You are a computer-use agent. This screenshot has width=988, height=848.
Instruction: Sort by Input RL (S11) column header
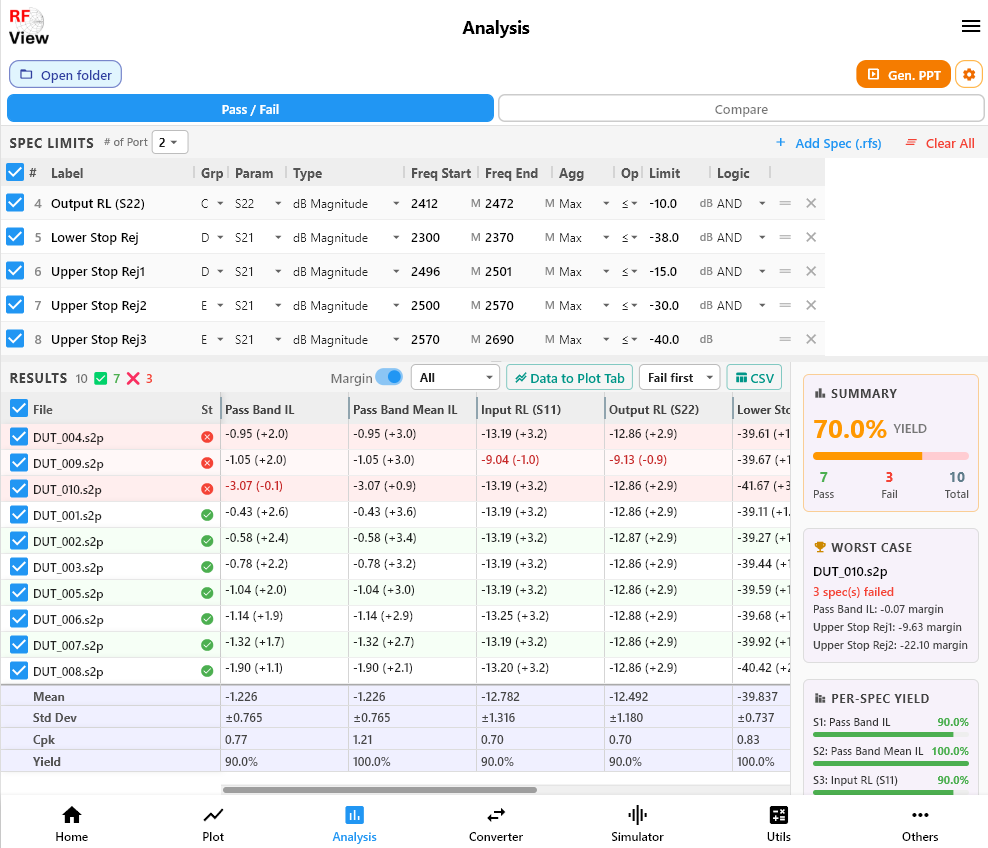click(x=520, y=410)
